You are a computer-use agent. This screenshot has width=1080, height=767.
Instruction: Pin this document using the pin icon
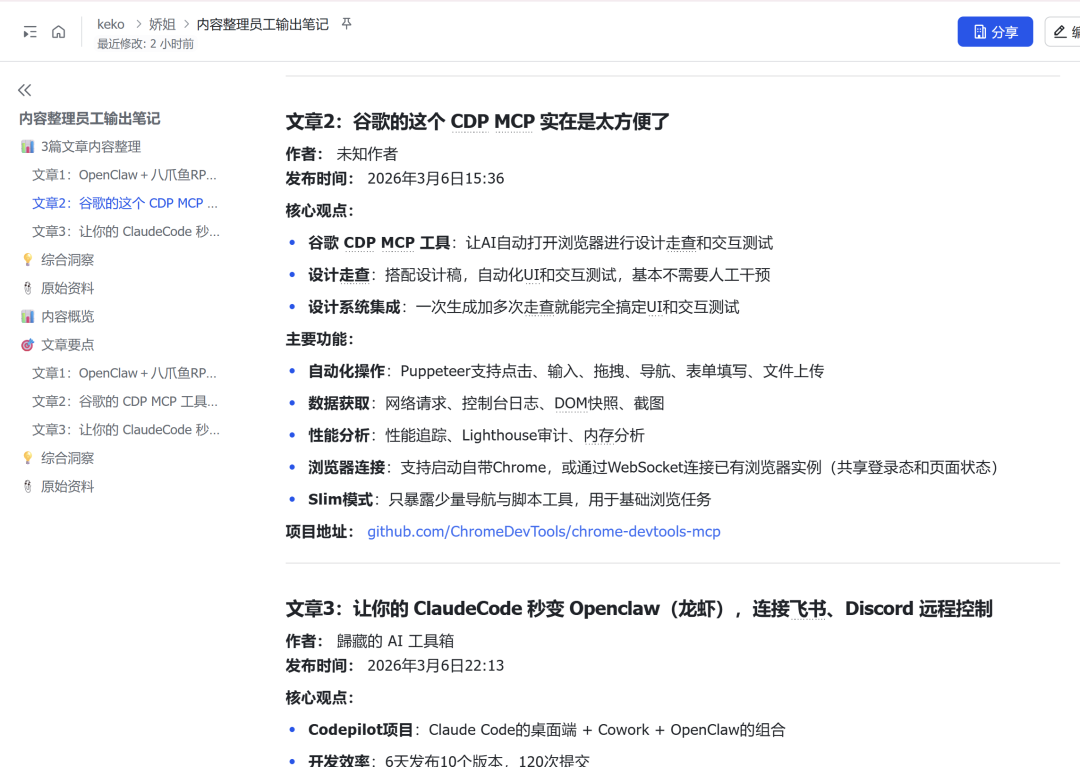point(345,23)
